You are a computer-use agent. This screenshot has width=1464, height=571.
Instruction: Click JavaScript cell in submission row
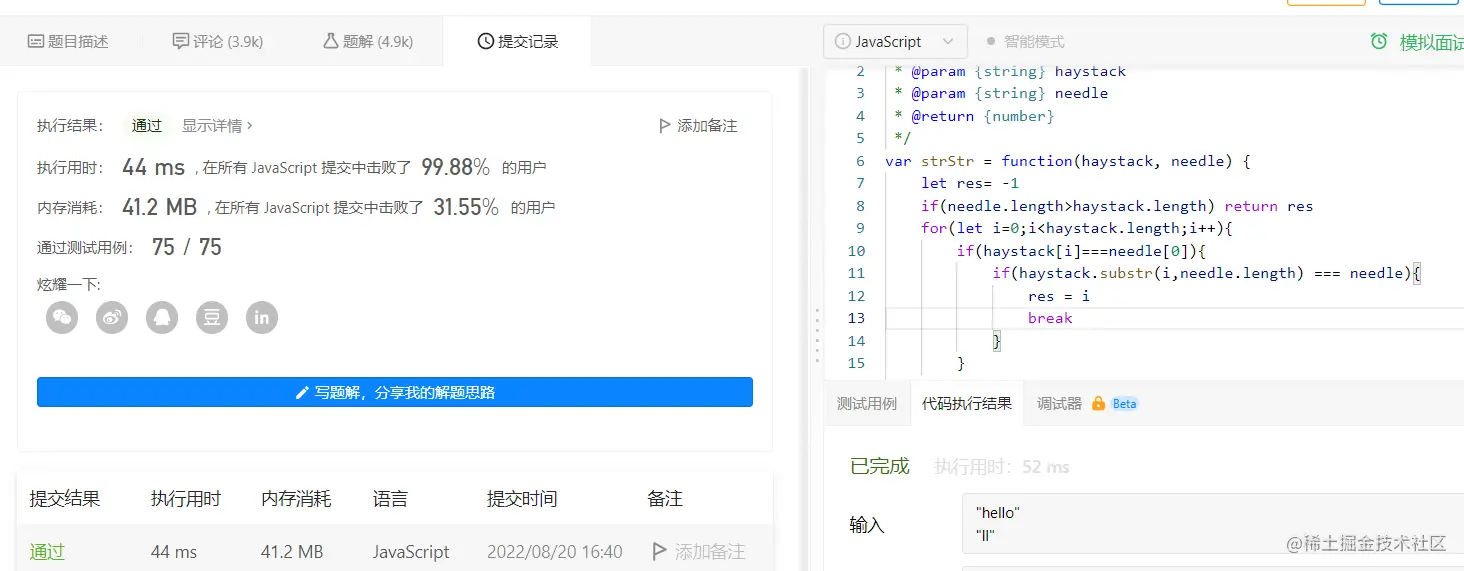click(411, 551)
